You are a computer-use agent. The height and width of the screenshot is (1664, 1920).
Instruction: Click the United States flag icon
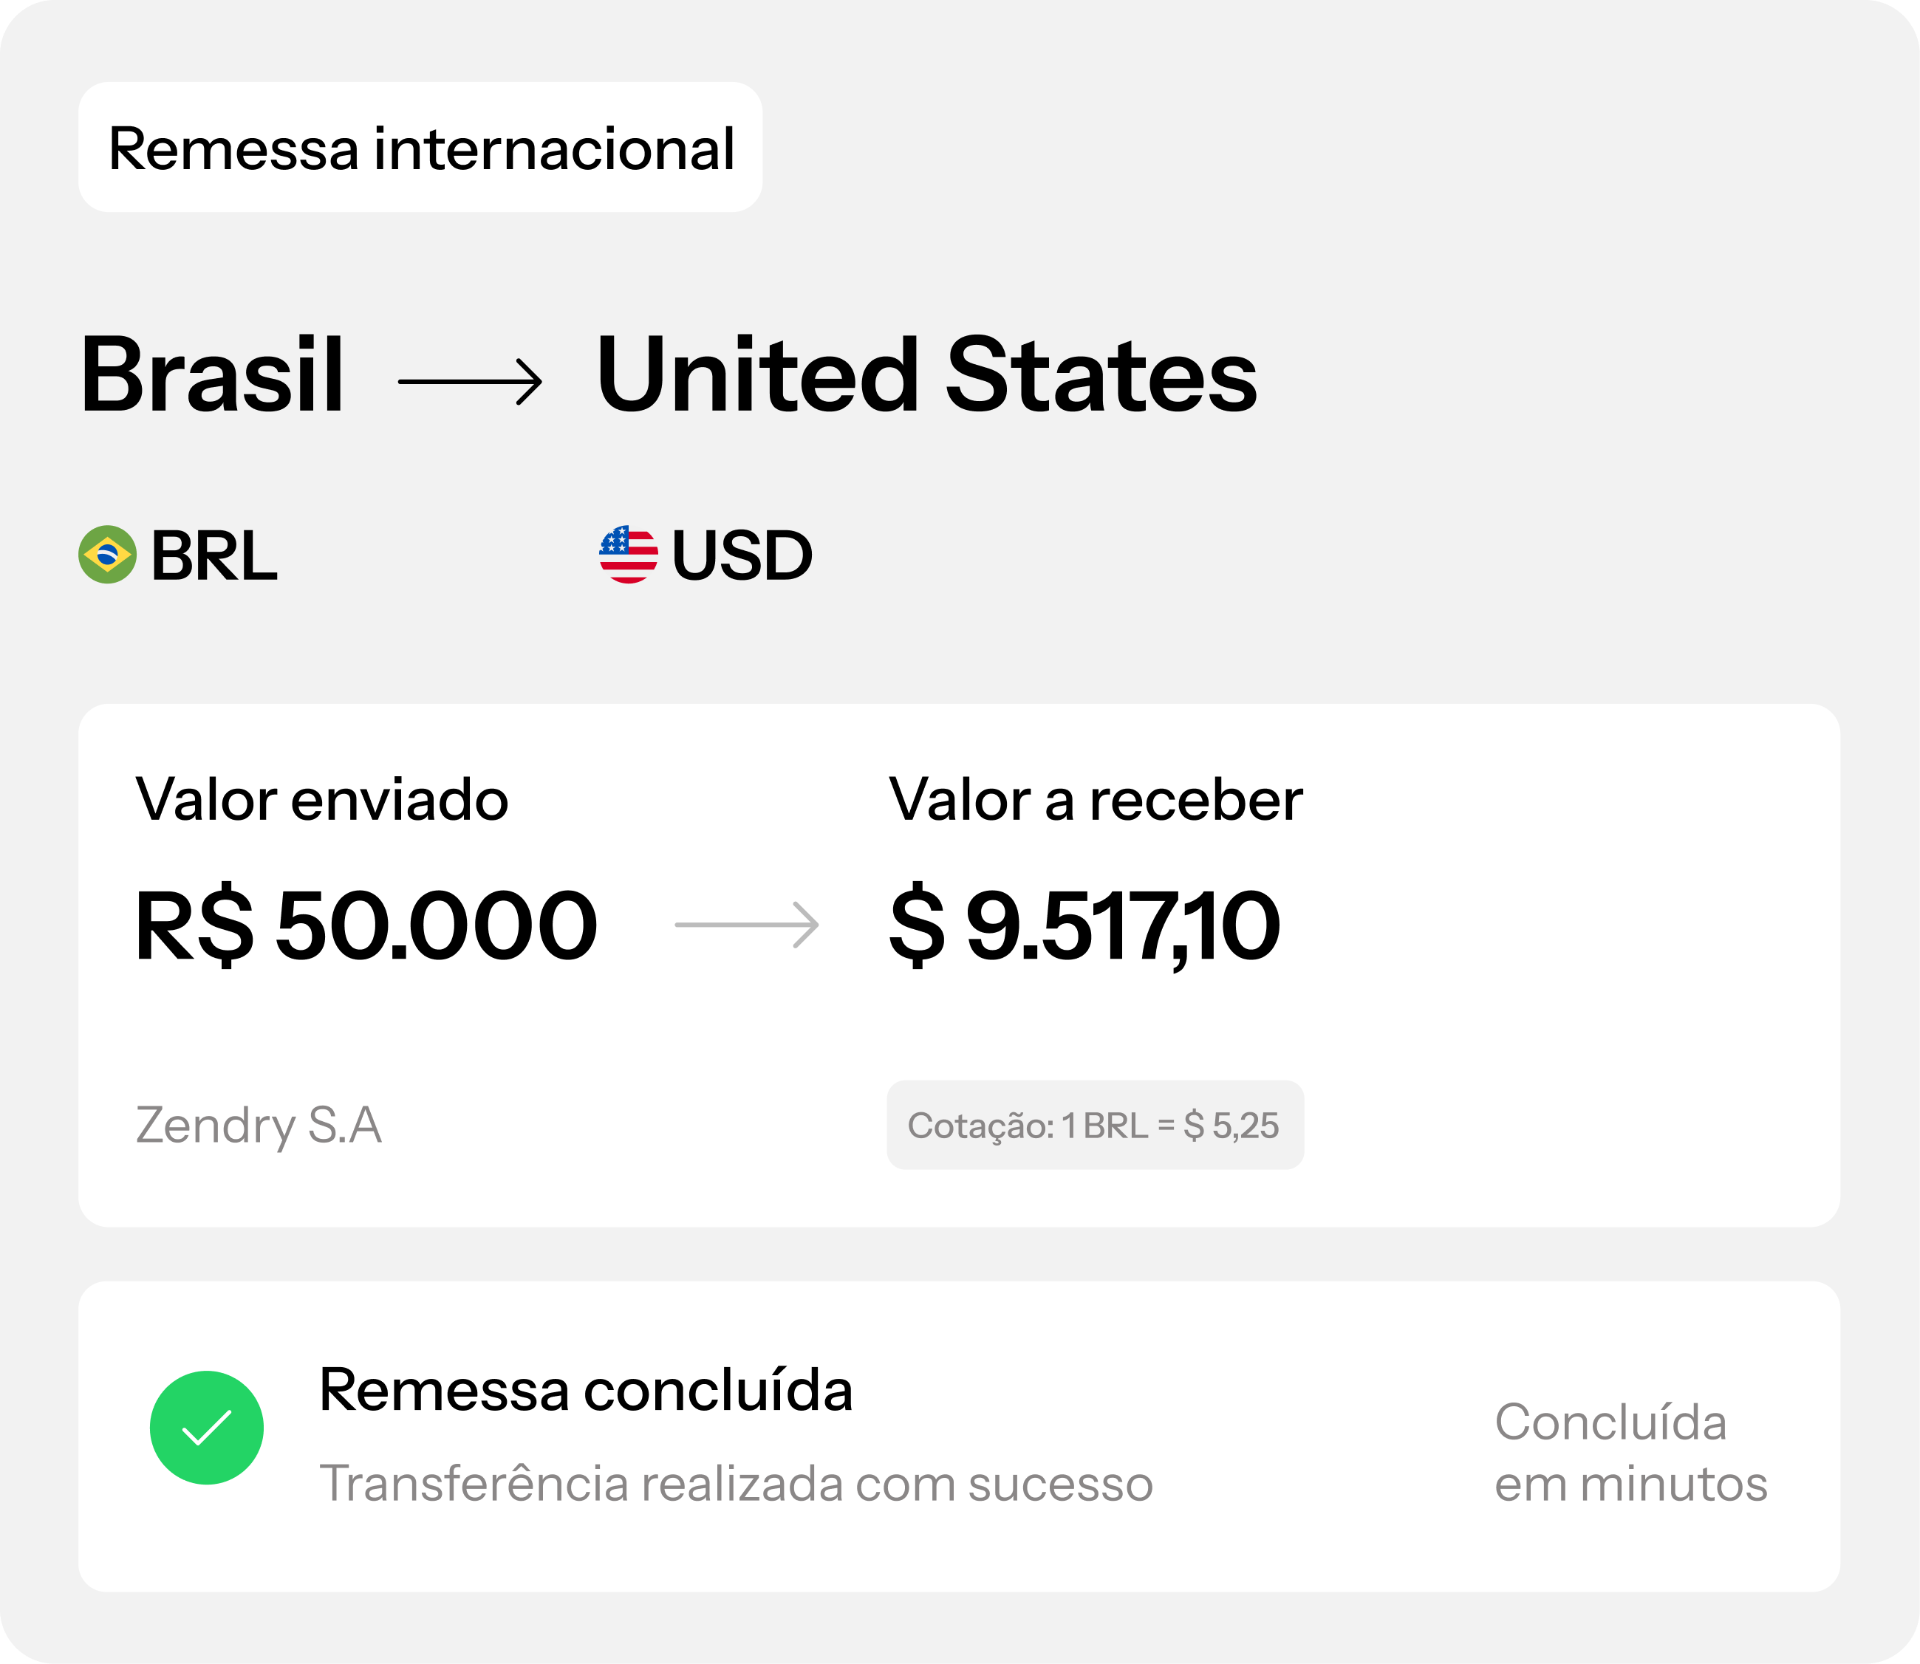pos(628,555)
